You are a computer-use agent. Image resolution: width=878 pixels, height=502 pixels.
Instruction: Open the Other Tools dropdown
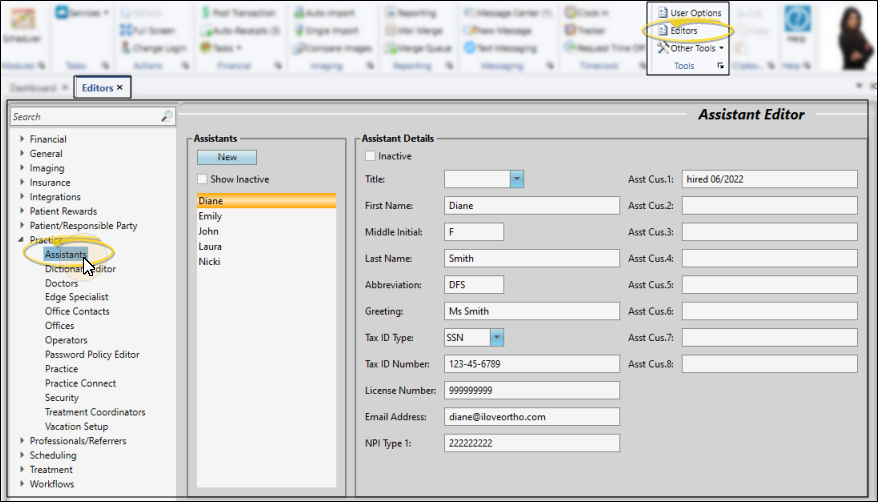tap(690, 48)
